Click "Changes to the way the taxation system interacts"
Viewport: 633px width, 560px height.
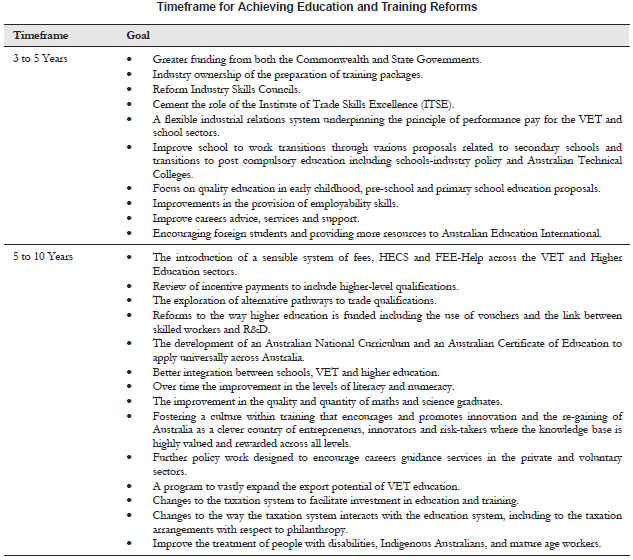[x=387, y=522]
